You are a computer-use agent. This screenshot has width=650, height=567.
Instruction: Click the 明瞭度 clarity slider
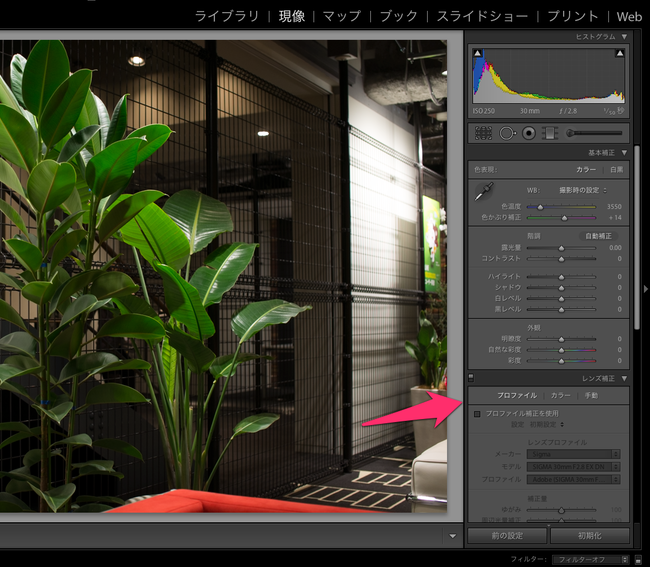pyautogui.click(x=561, y=339)
